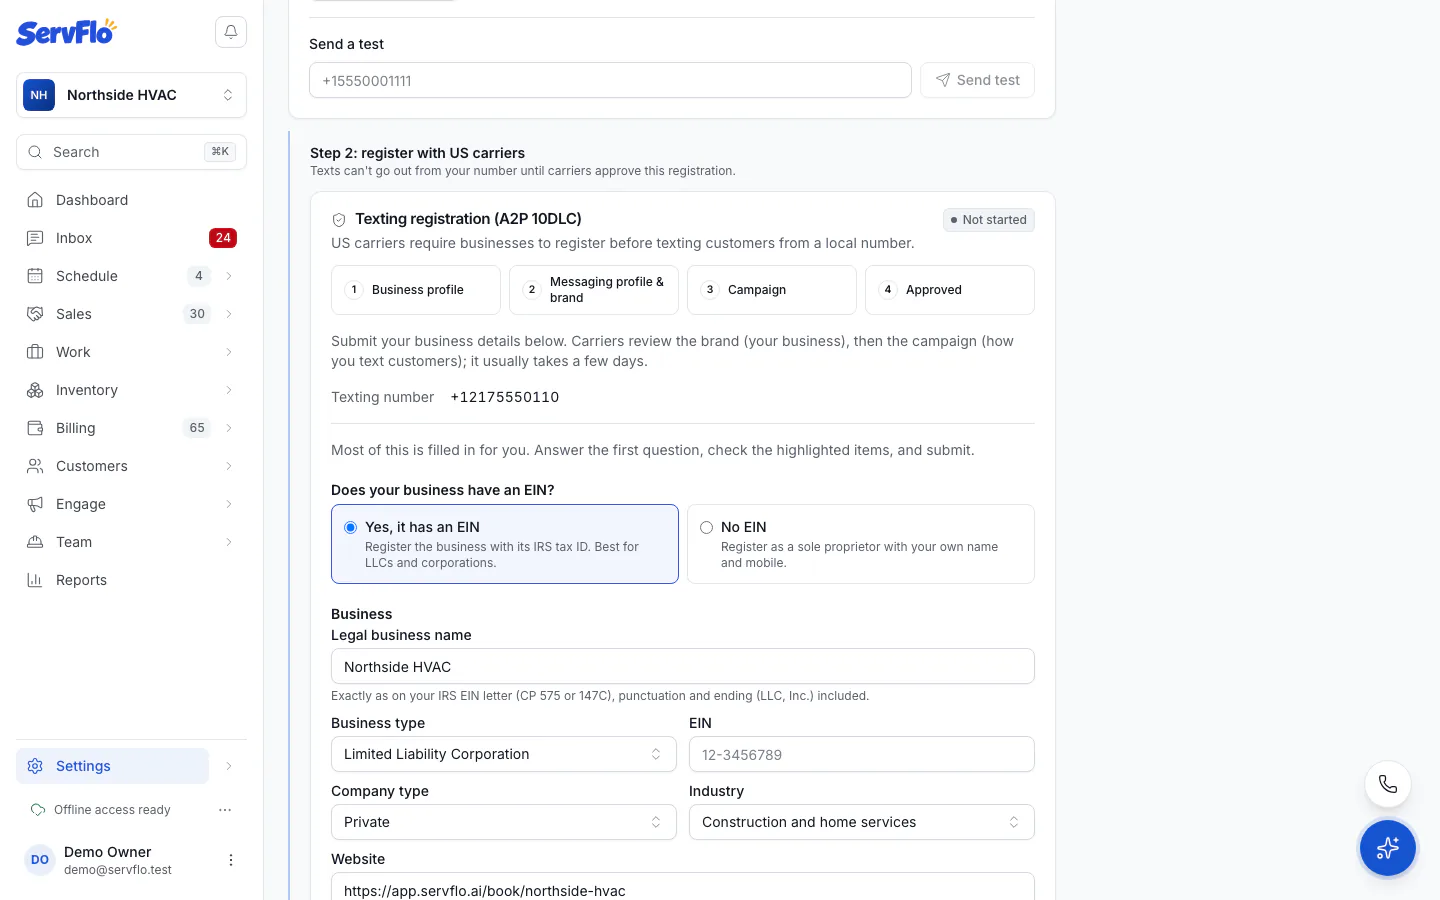The width and height of the screenshot is (1440, 900).
Task: Go to the Campaign step
Action: [x=772, y=290]
